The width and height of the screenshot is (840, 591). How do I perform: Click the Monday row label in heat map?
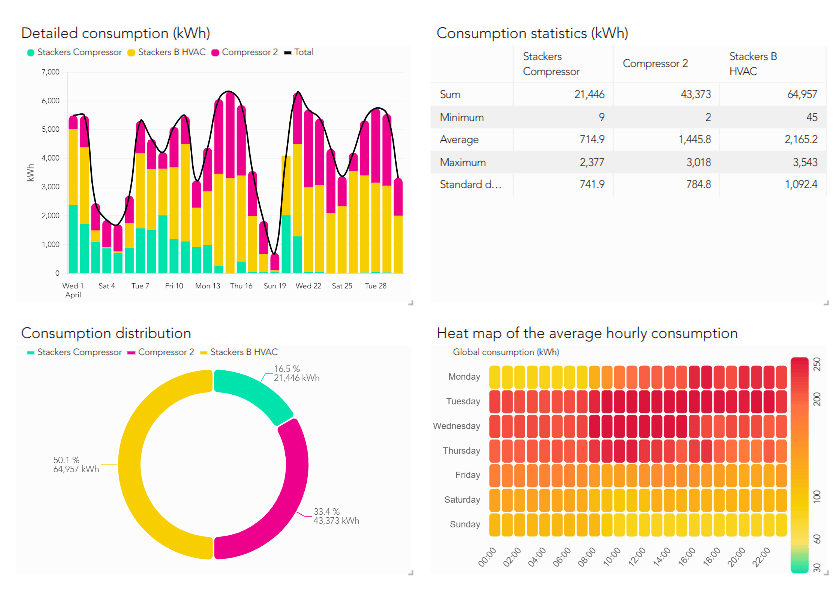[464, 377]
